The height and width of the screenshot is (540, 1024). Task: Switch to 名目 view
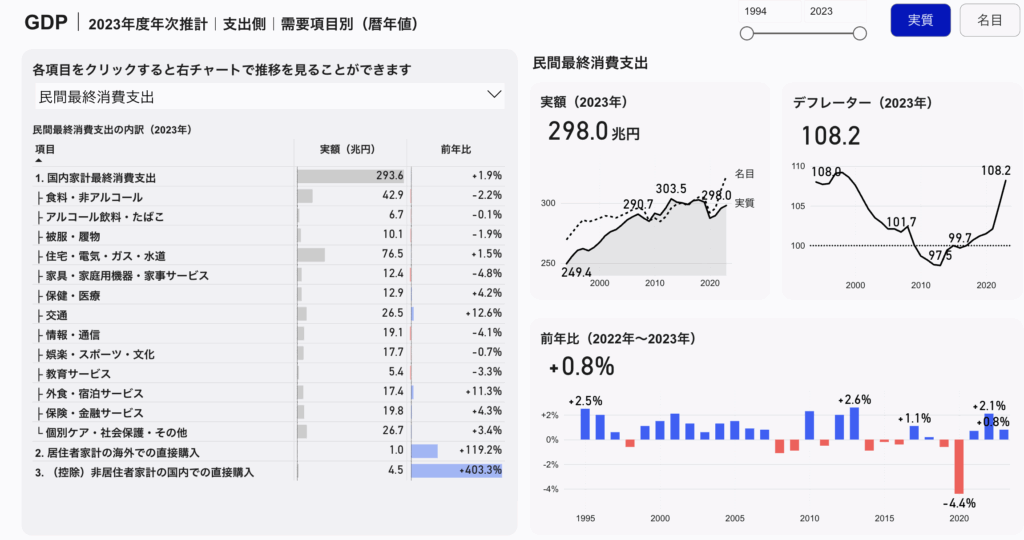coord(989,20)
